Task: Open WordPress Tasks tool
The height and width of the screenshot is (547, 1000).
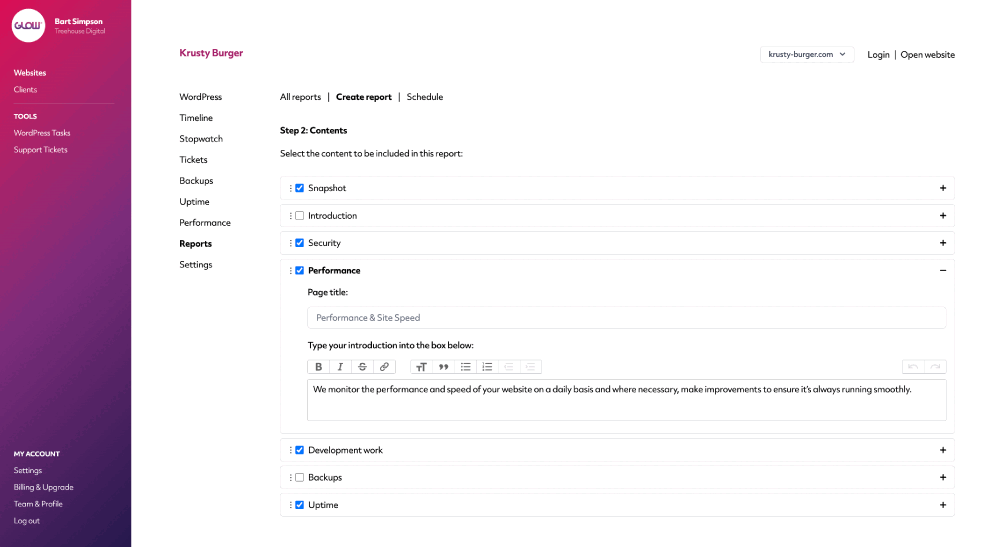Action: (x=42, y=133)
